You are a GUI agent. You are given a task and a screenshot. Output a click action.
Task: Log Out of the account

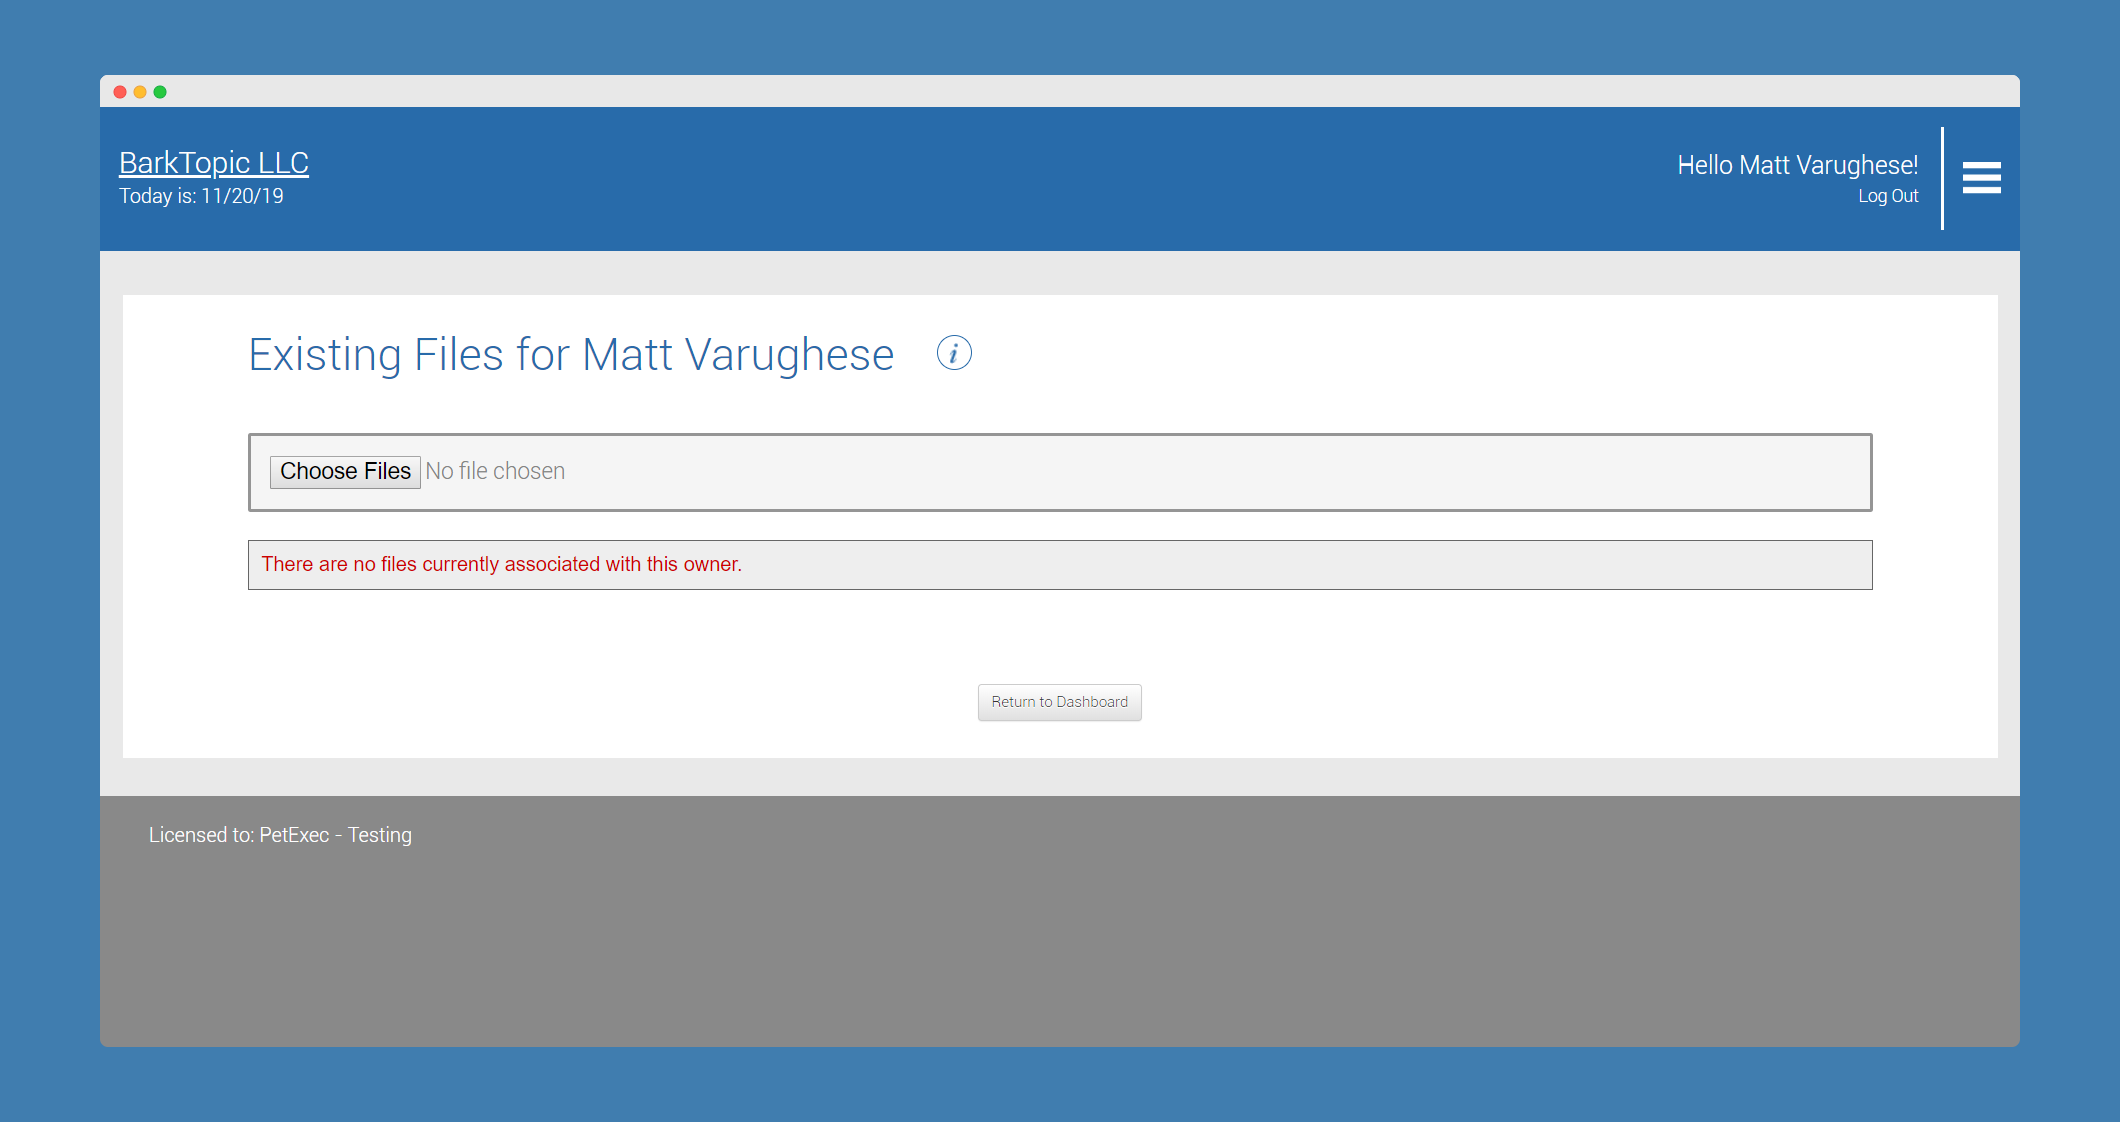tap(1888, 196)
